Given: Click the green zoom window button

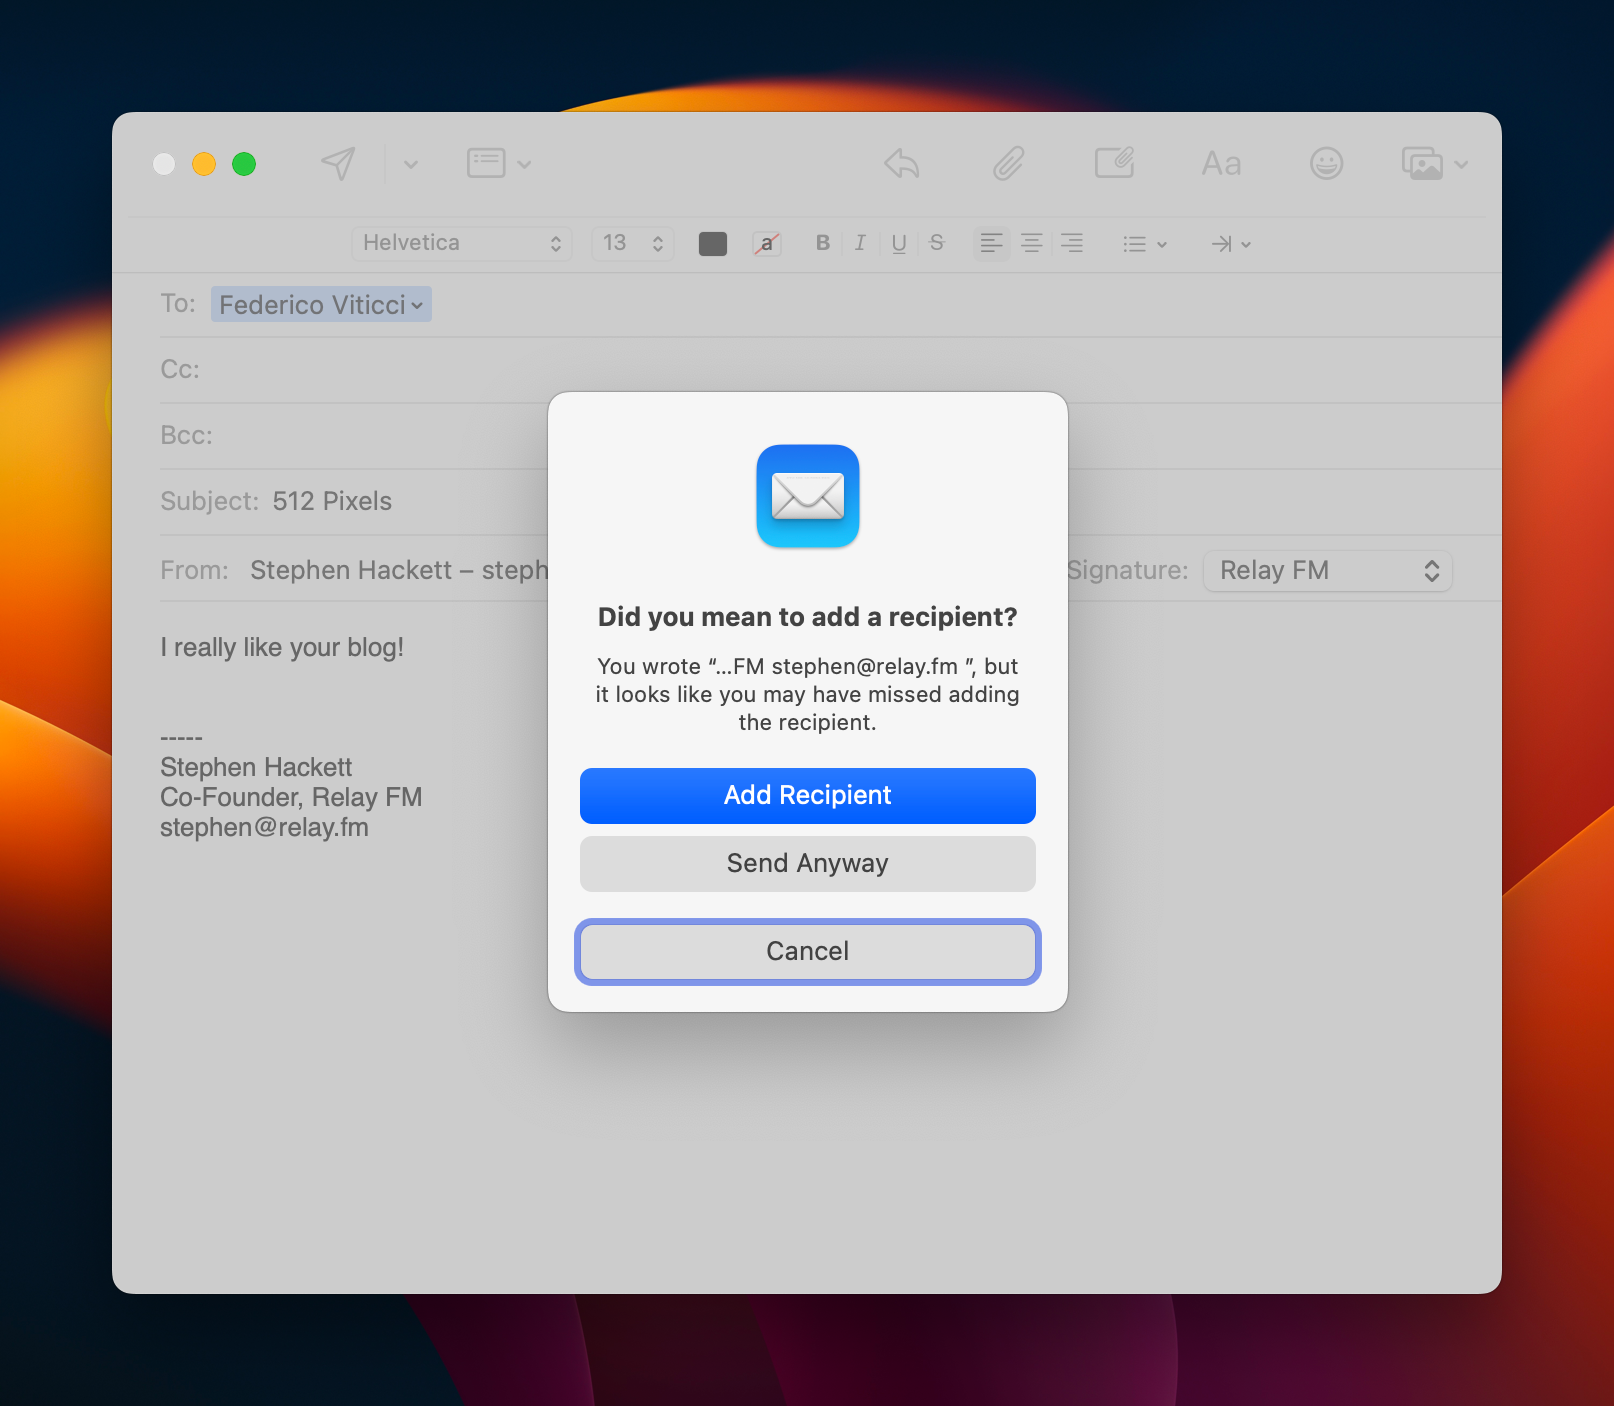Looking at the screenshot, I should [244, 164].
